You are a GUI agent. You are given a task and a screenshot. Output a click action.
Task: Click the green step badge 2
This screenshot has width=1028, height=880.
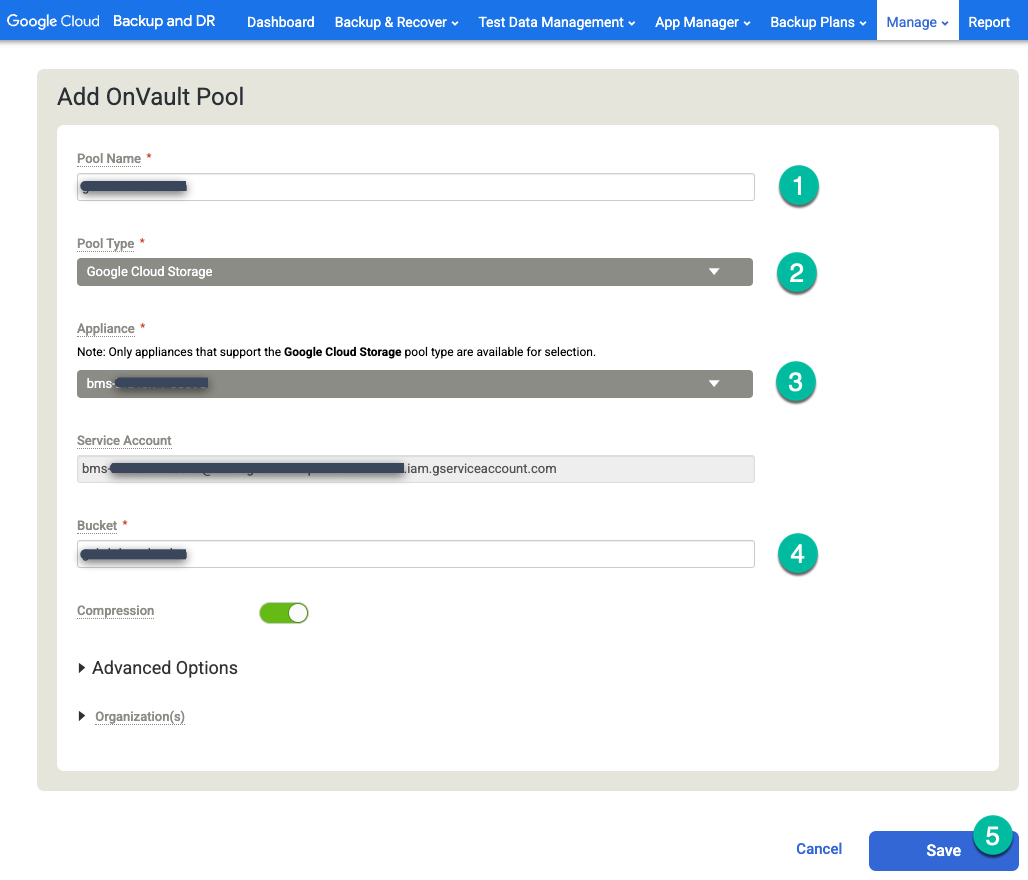pyautogui.click(x=796, y=272)
